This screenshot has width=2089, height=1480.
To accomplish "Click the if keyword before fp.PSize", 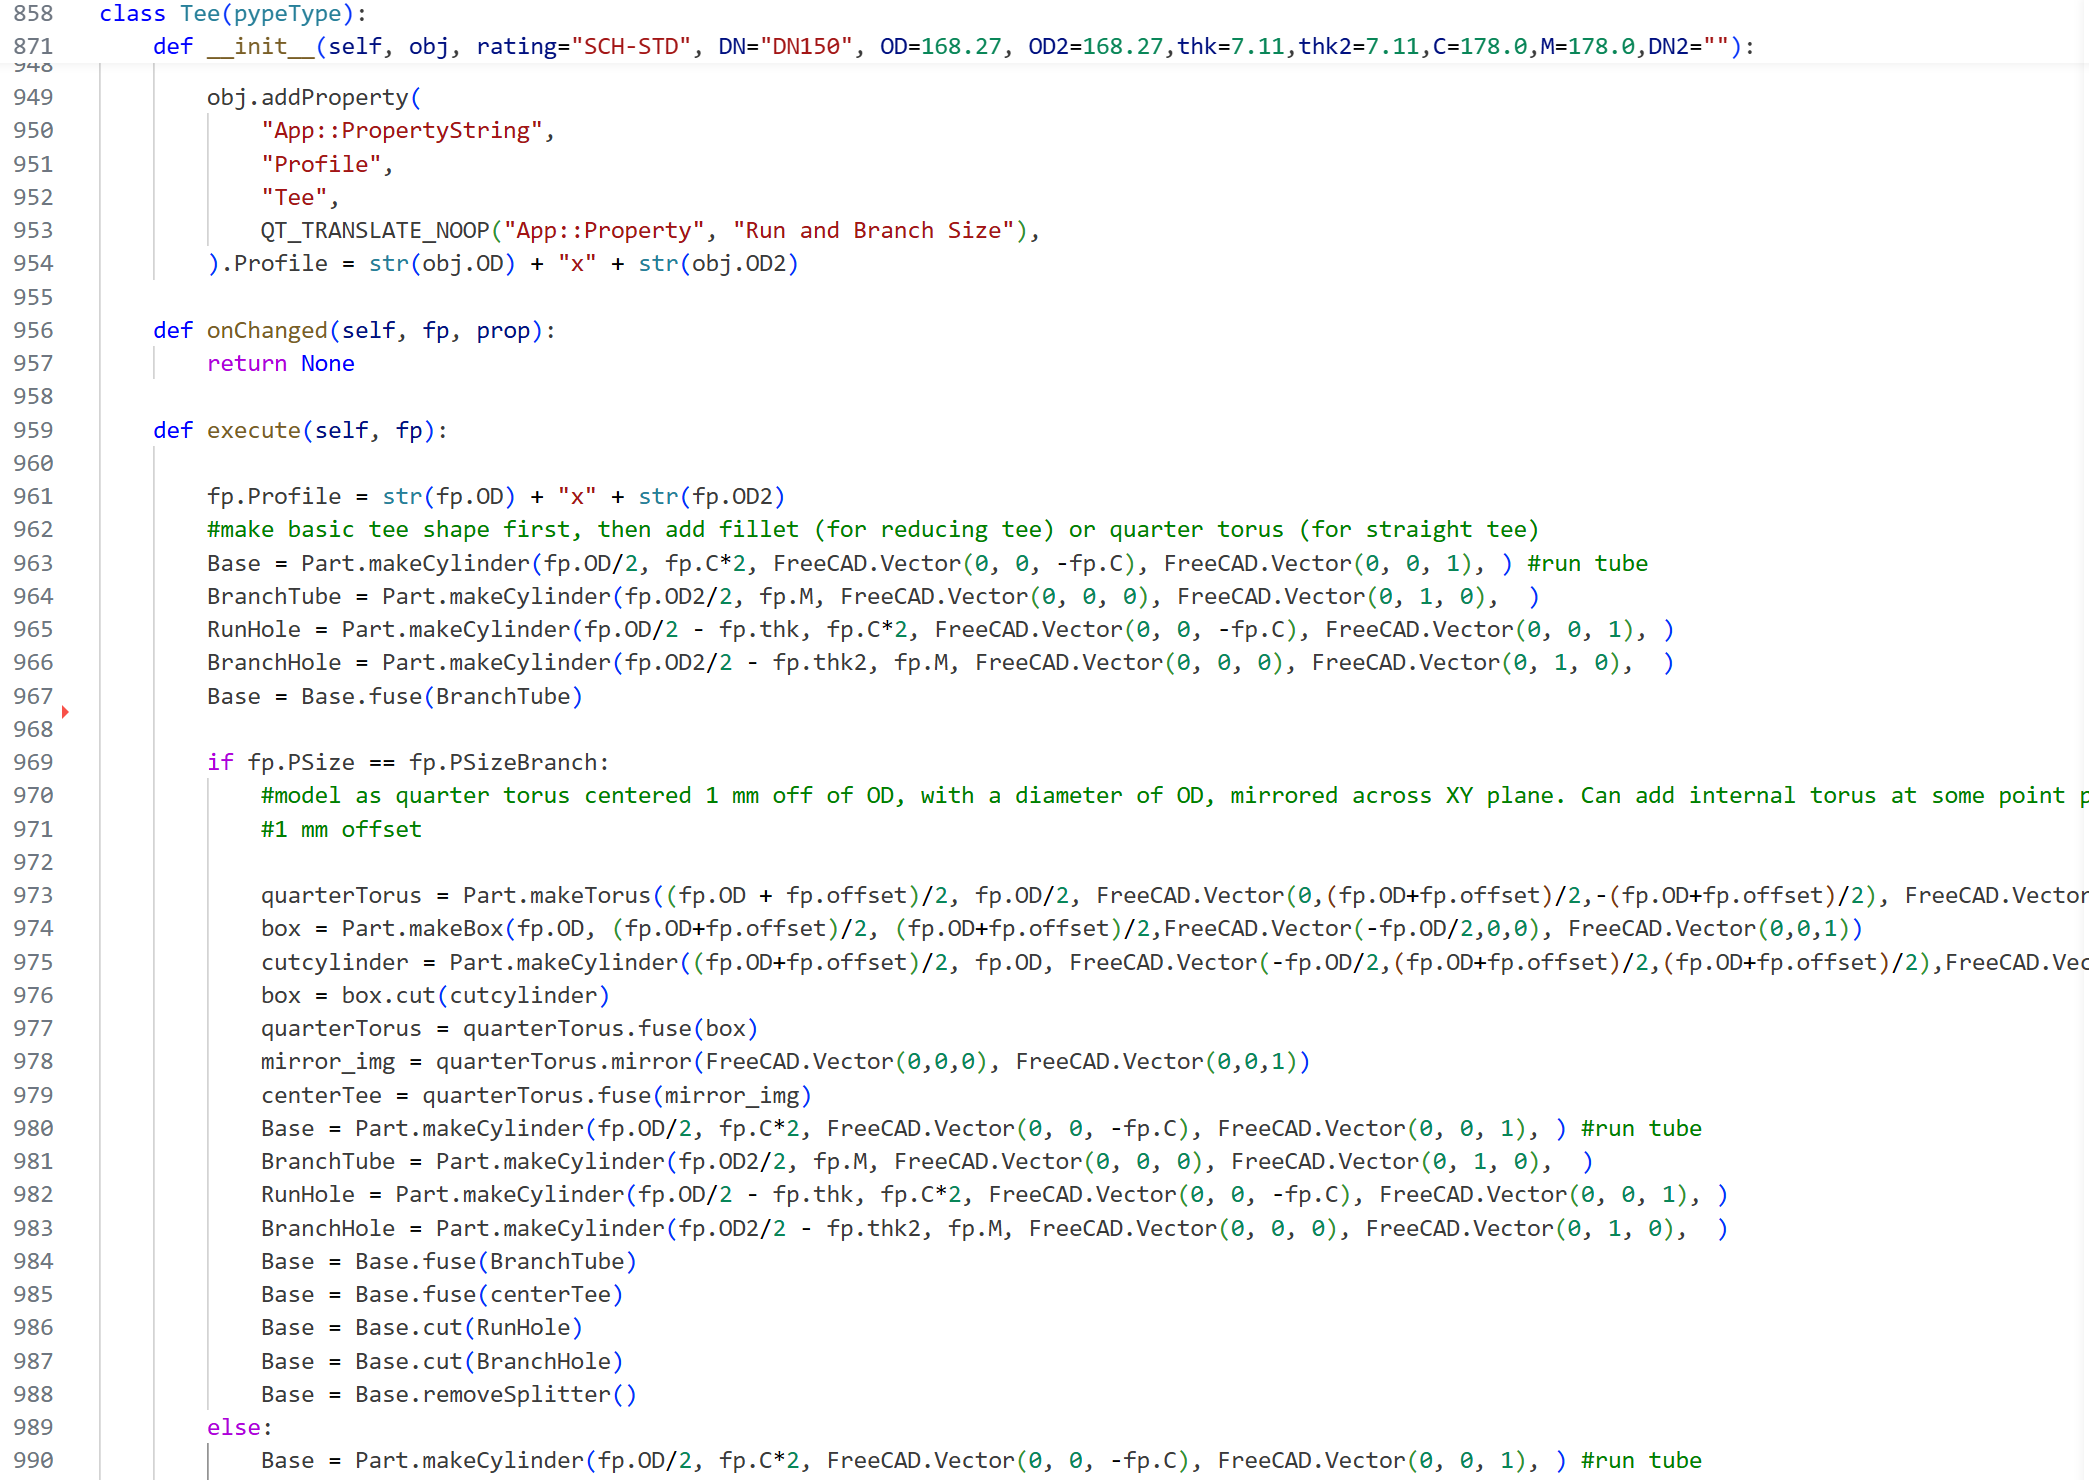I will click(x=220, y=762).
